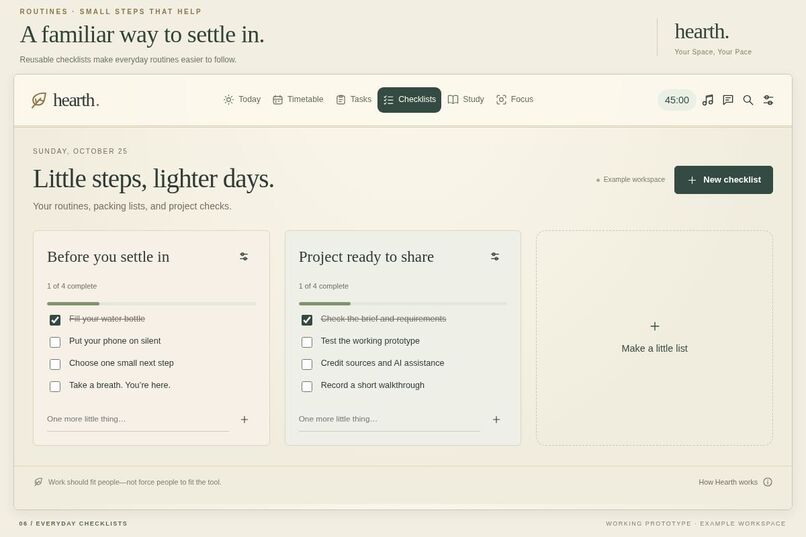Screen dimensions: 806x537
Task: Check Credit sources and AI assistance
Action: [x=307, y=364]
